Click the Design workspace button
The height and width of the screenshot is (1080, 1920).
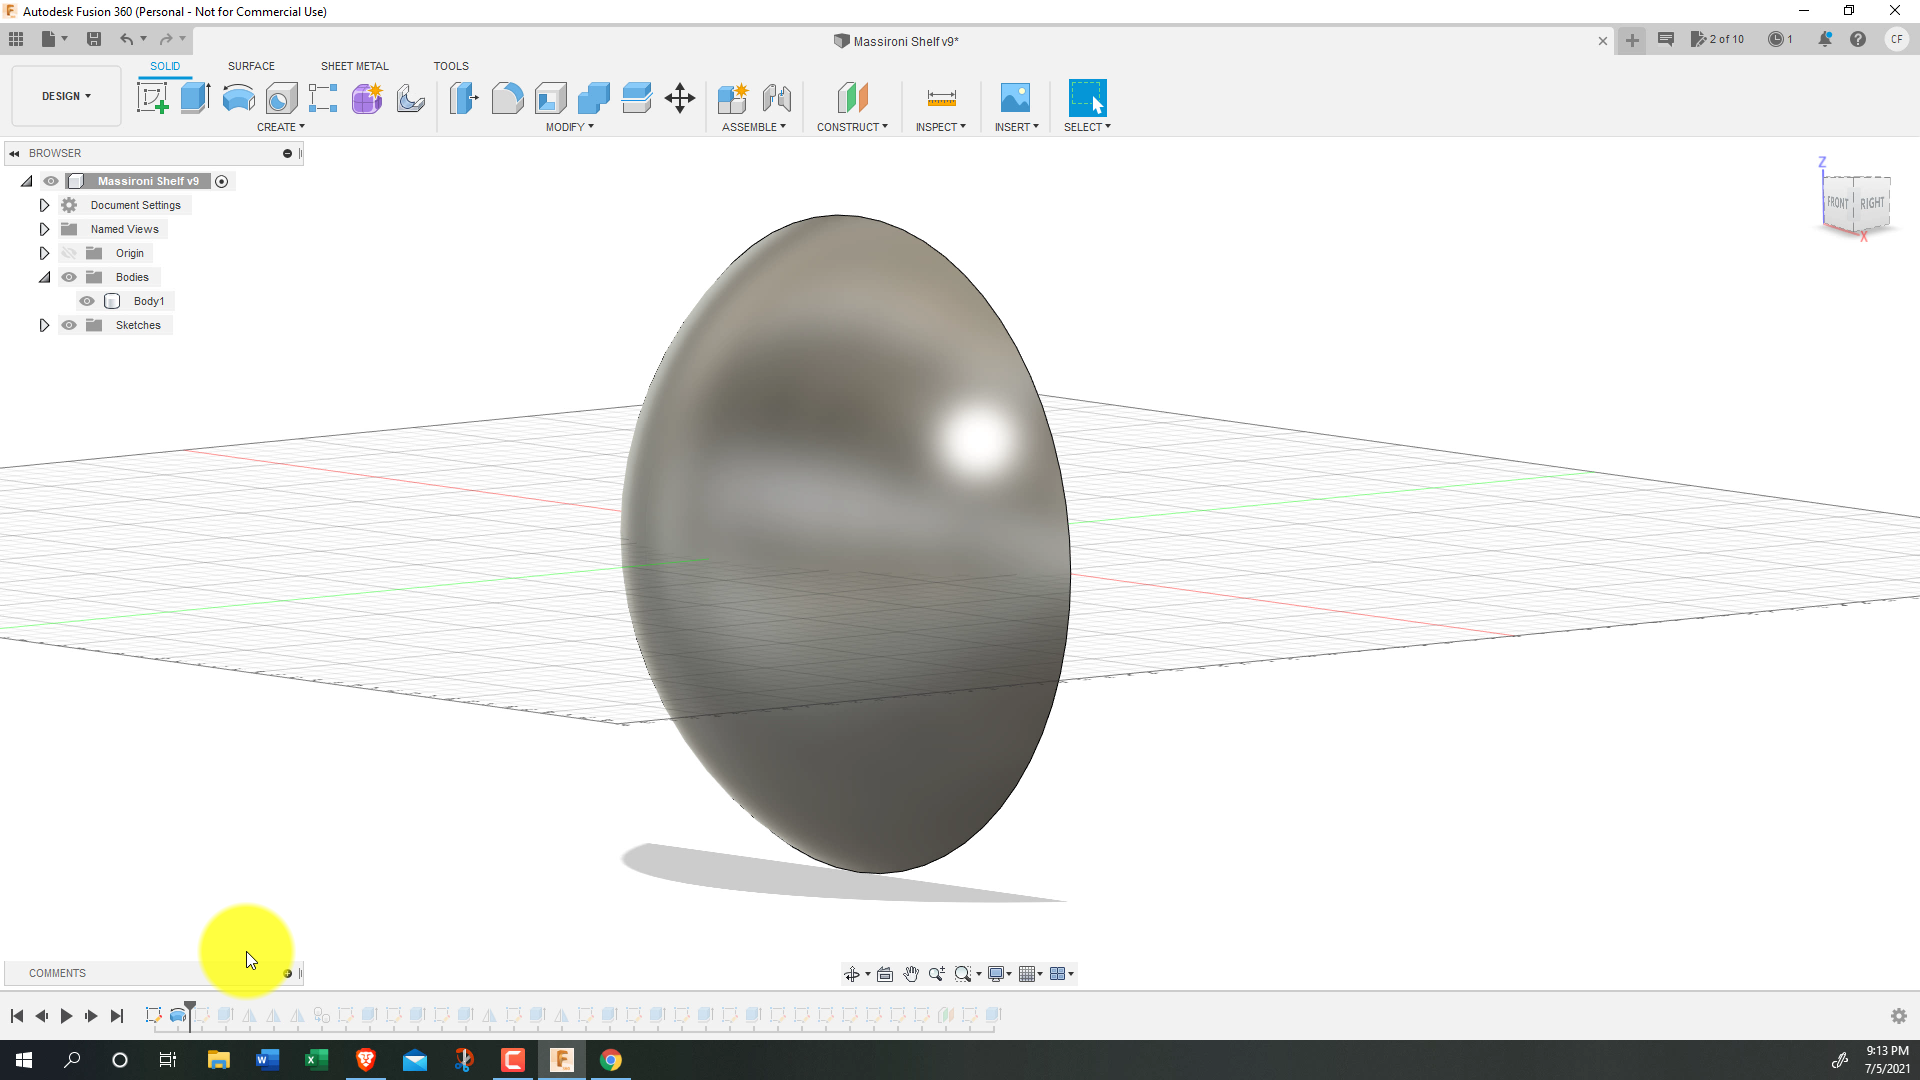(65, 95)
